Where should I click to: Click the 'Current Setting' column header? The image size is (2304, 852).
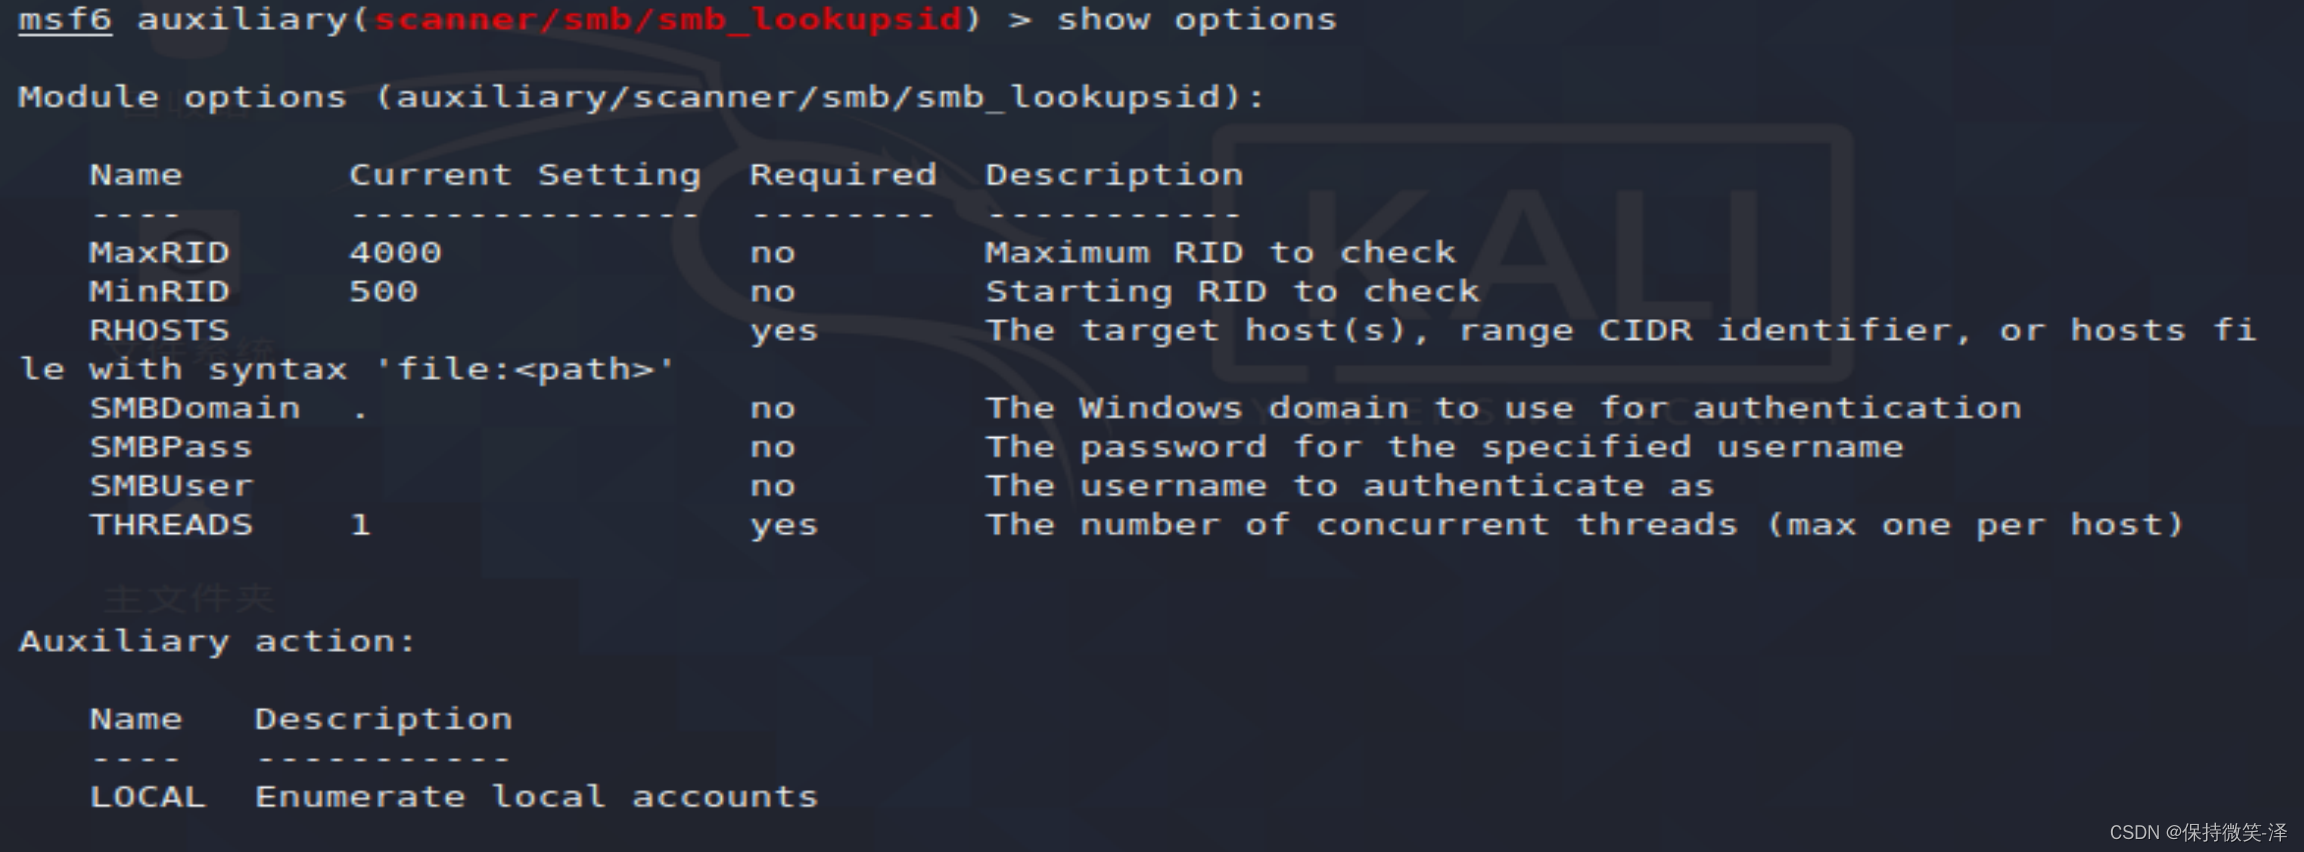[x=525, y=175]
